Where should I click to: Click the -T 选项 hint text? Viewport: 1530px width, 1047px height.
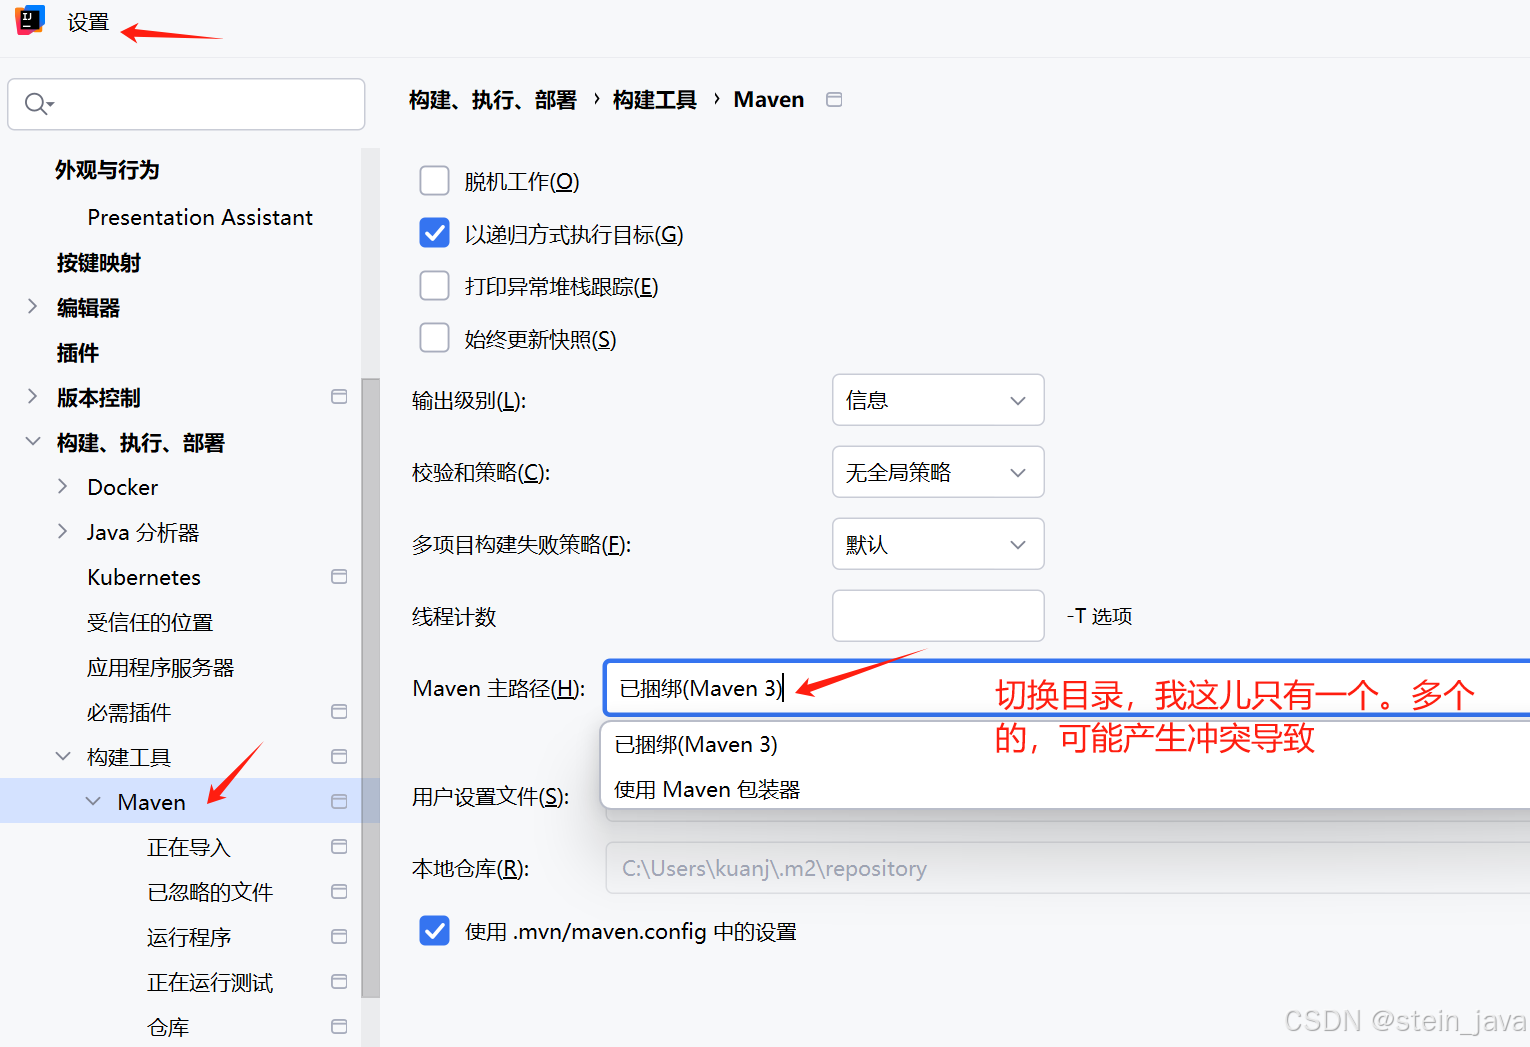[1099, 616]
